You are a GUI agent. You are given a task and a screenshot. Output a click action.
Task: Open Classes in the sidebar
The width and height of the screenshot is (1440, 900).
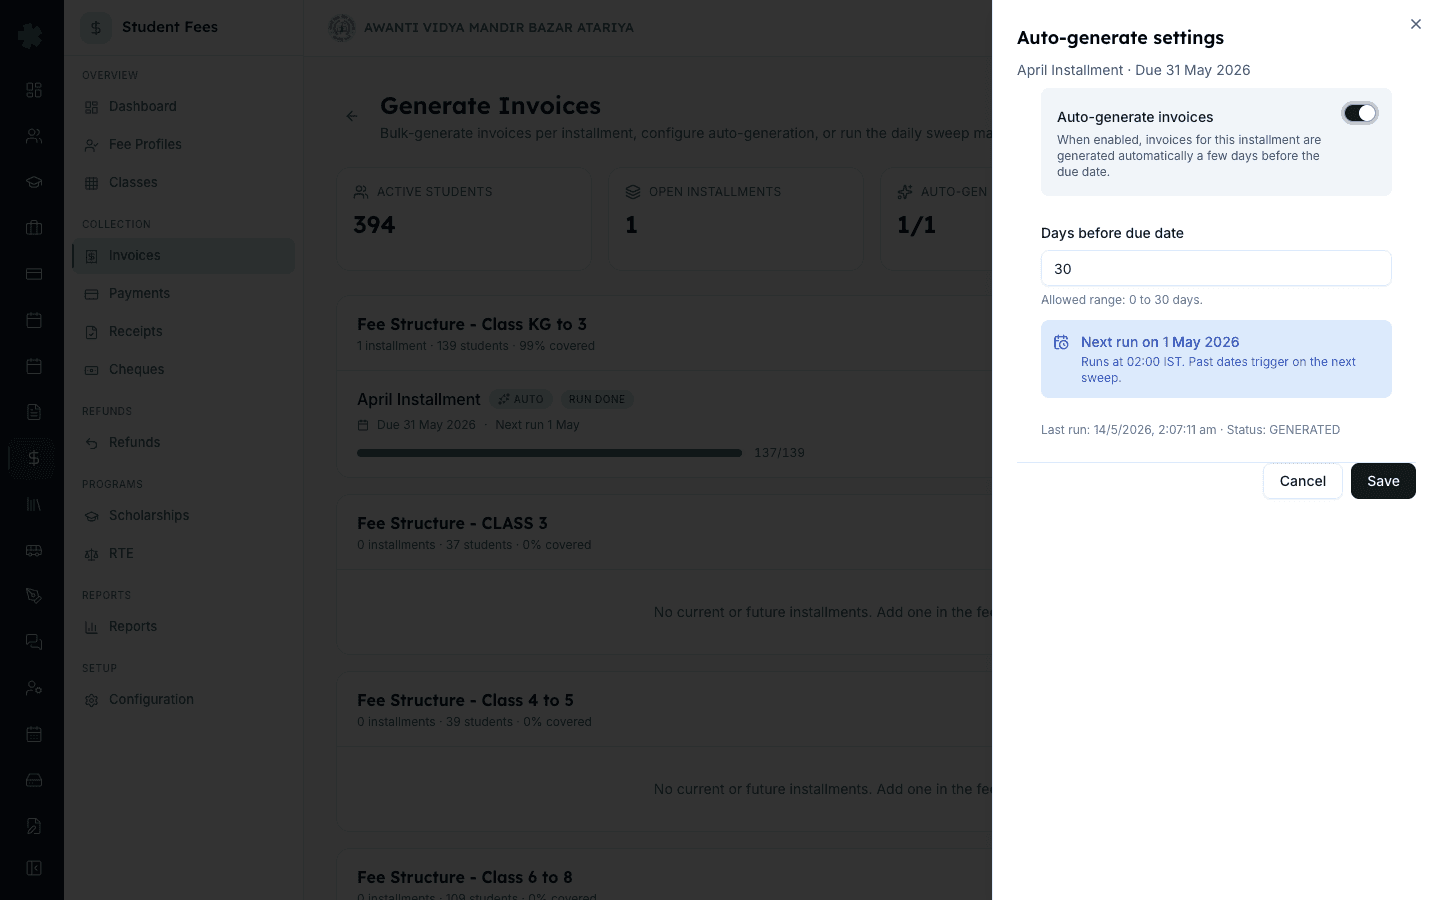coord(183,183)
